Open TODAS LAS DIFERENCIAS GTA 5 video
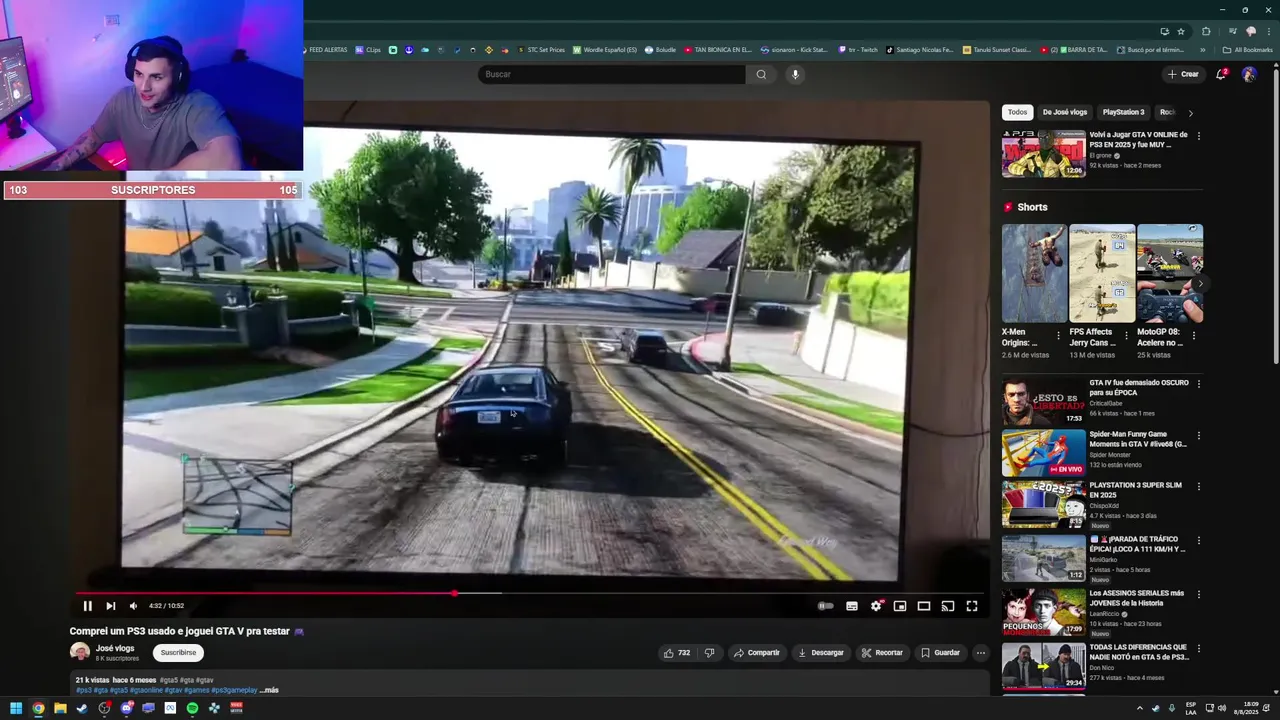This screenshot has height=720, width=1280. (1043, 666)
